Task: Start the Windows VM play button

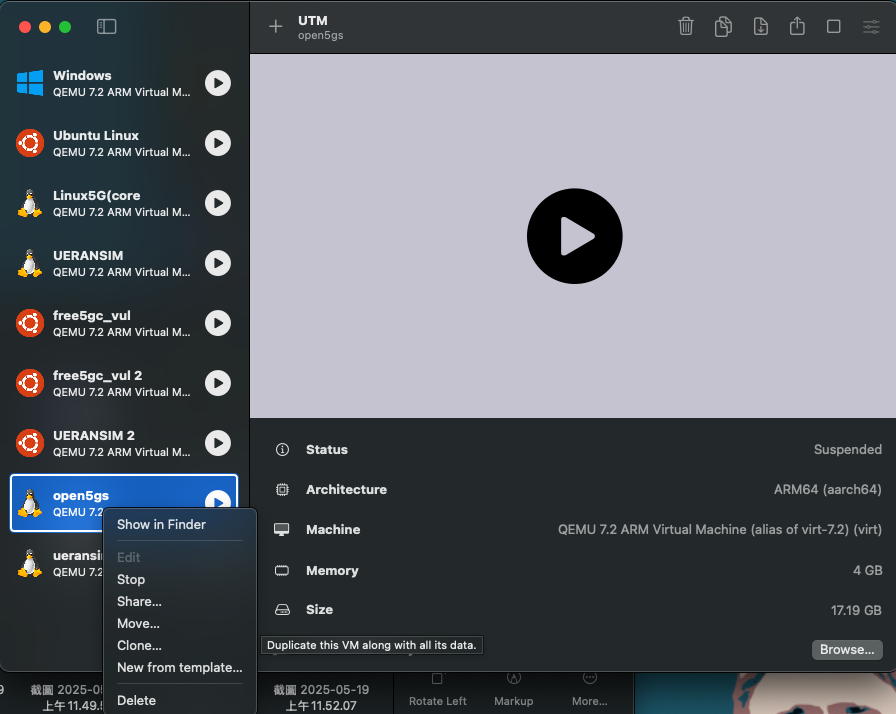Action: tap(218, 83)
